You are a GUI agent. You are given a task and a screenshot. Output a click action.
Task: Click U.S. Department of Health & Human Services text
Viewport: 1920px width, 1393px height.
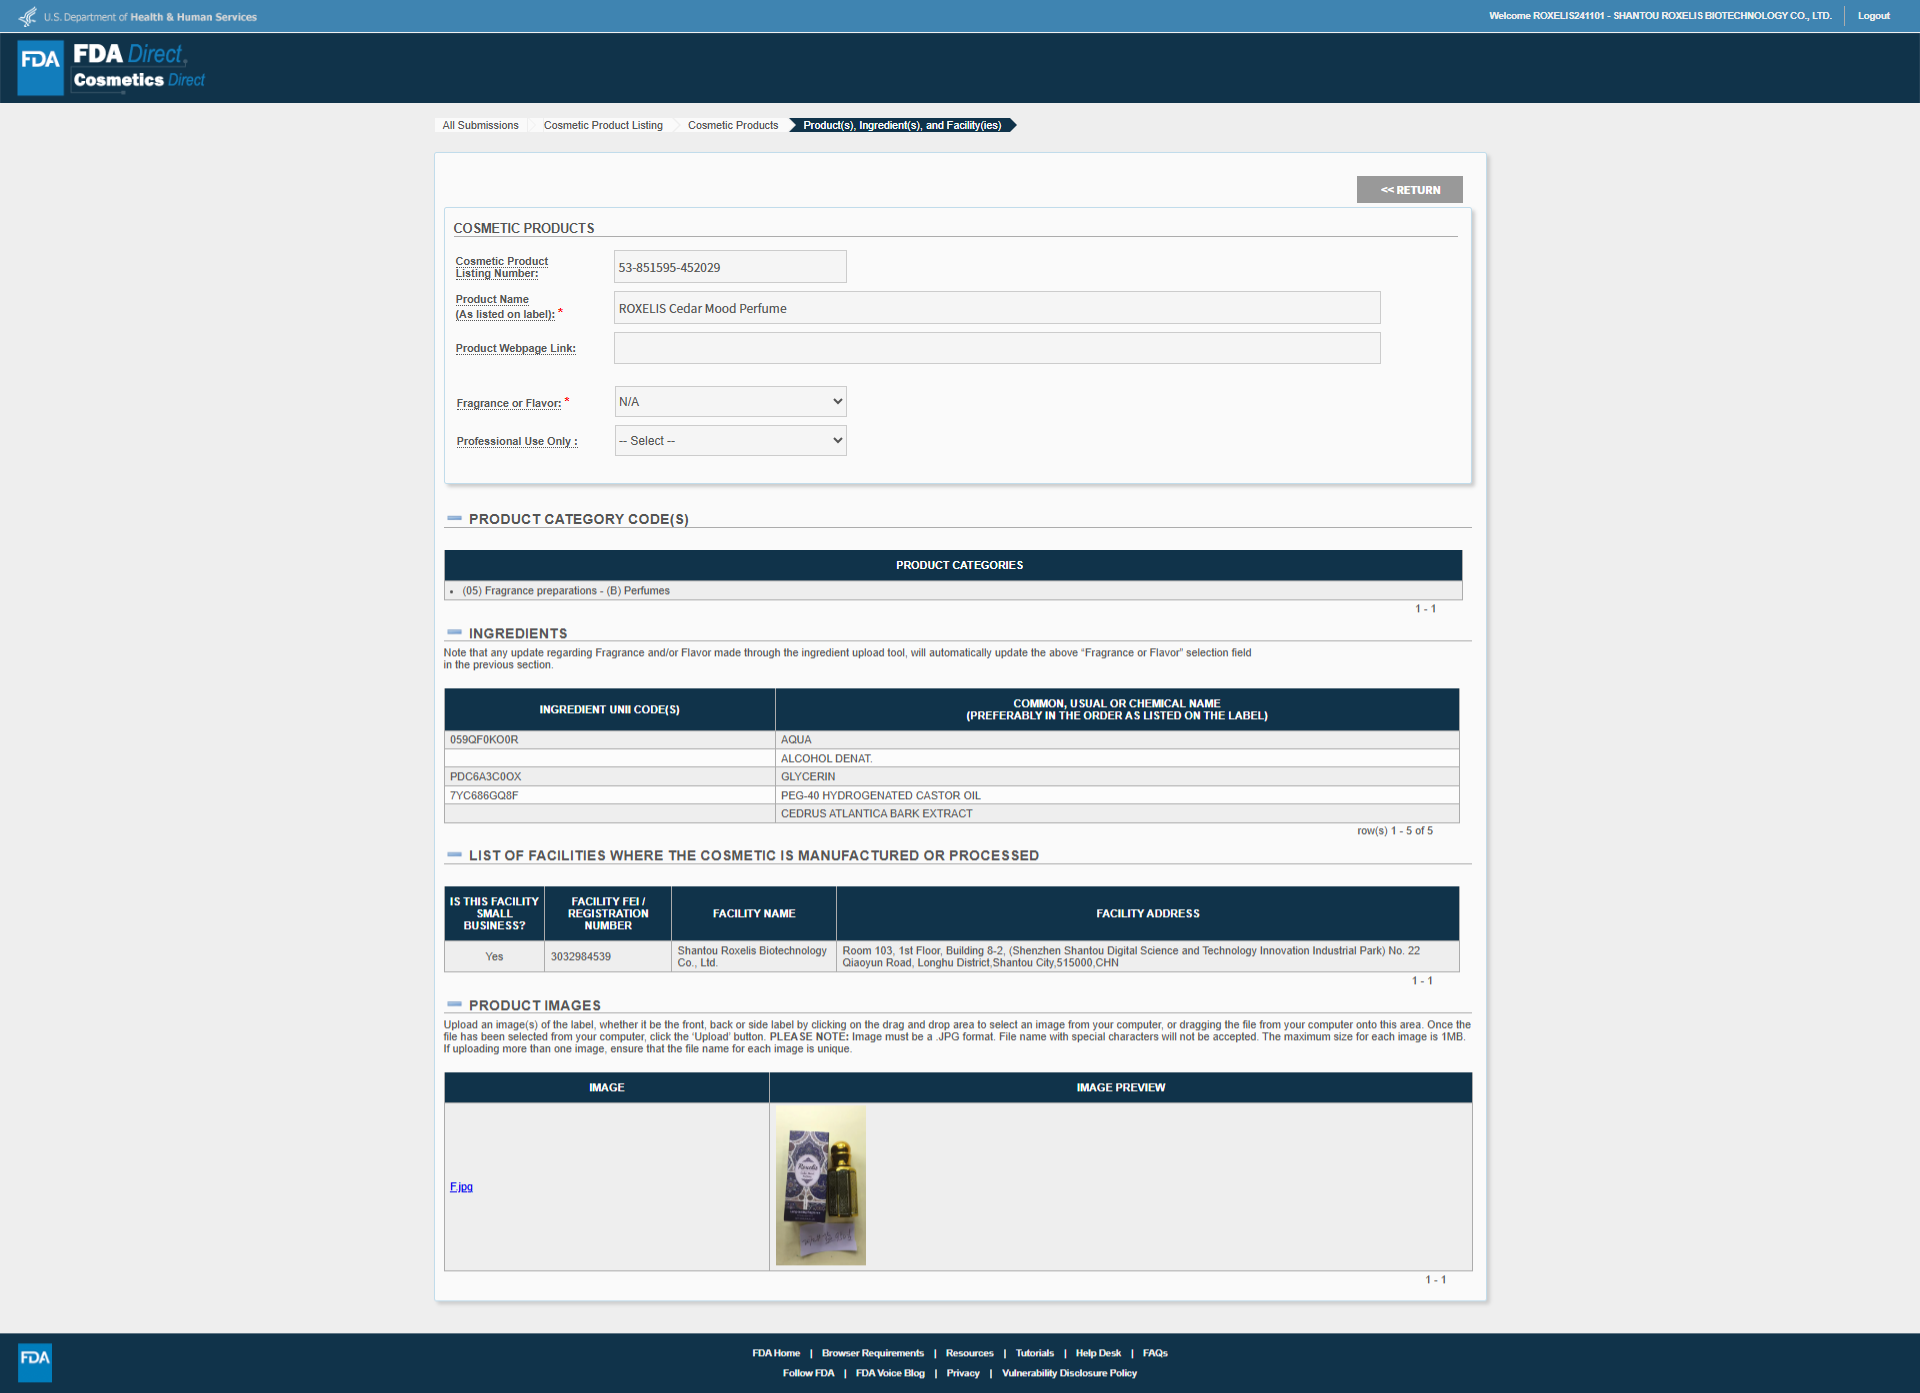point(150,17)
